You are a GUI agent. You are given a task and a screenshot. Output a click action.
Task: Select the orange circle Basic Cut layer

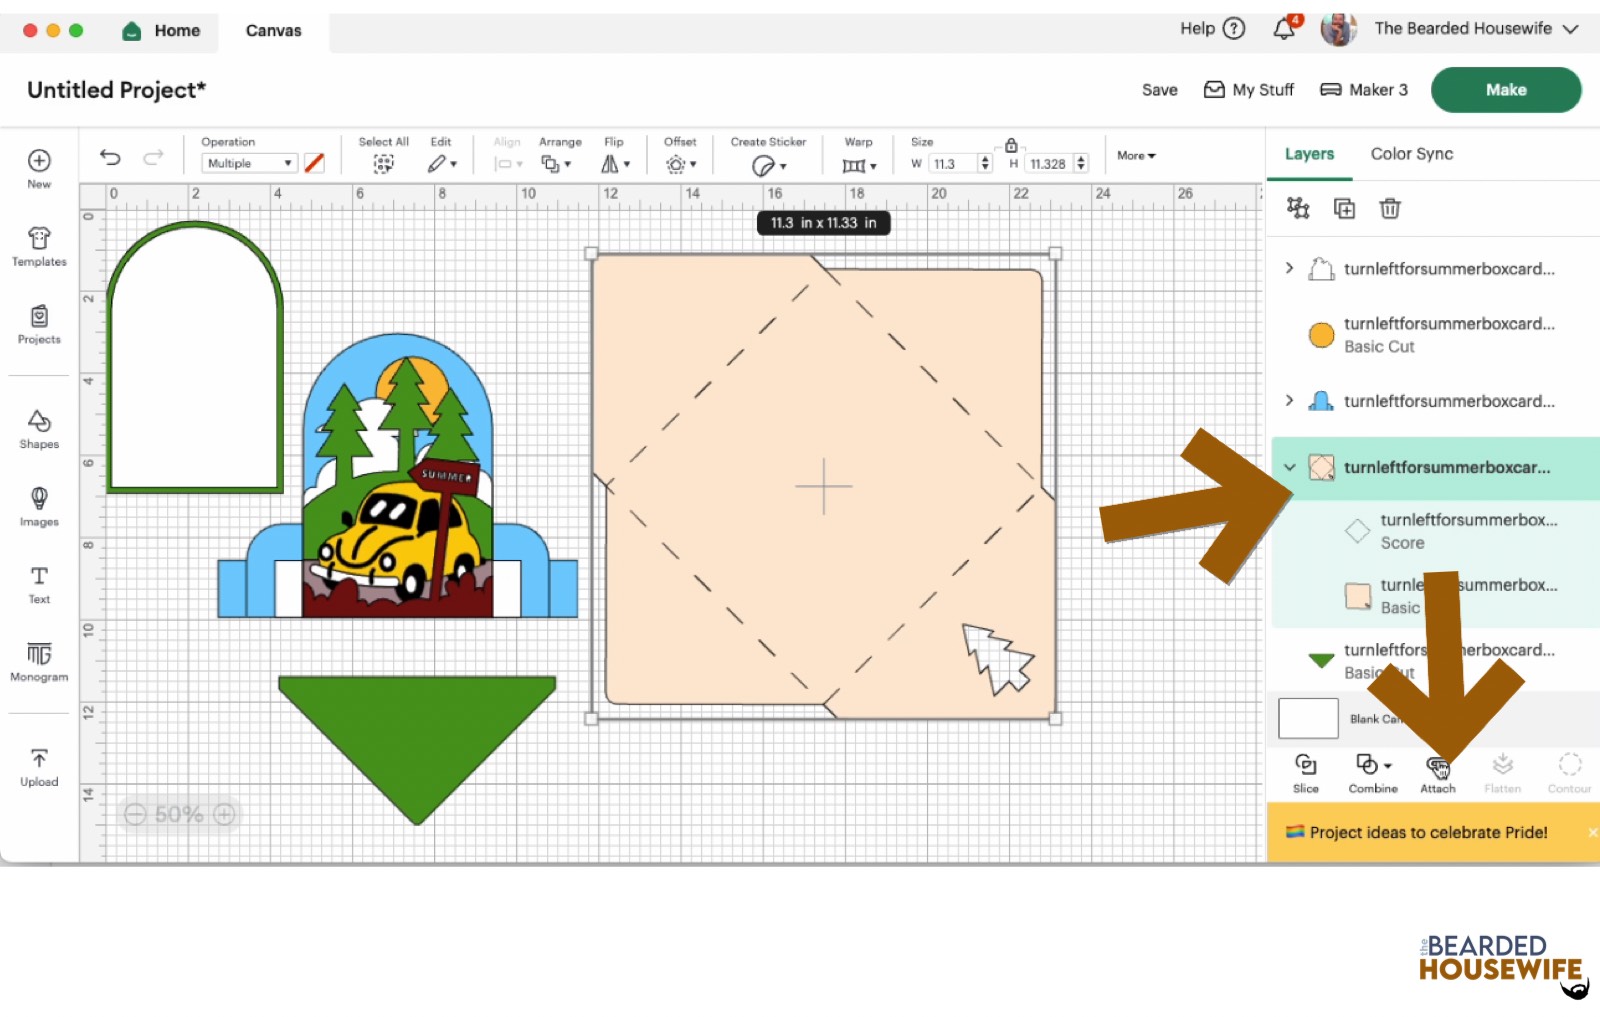tap(1436, 335)
